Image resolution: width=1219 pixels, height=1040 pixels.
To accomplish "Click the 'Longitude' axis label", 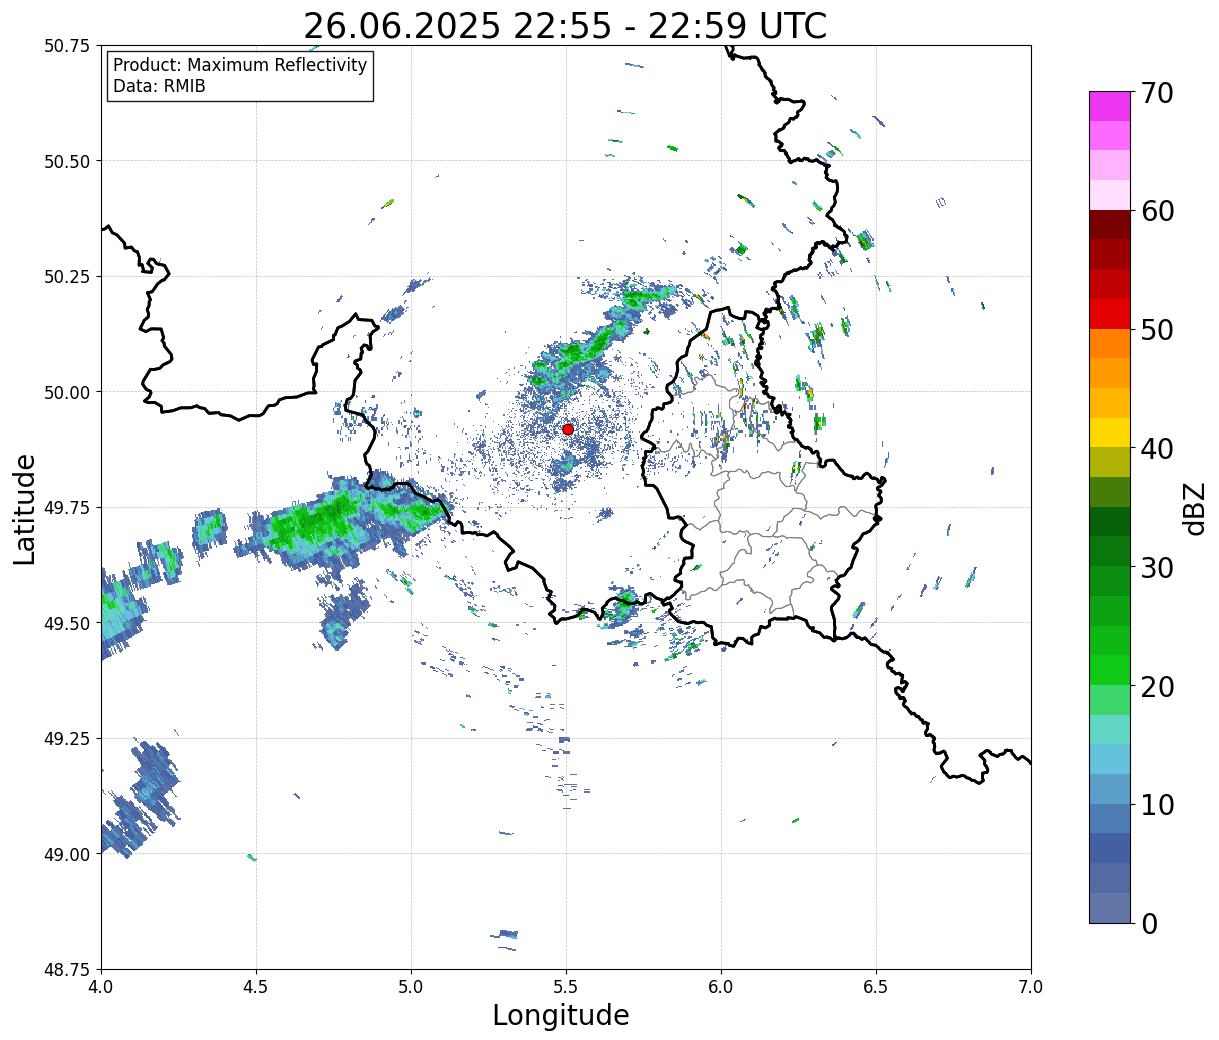I will pyautogui.click(x=561, y=1015).
